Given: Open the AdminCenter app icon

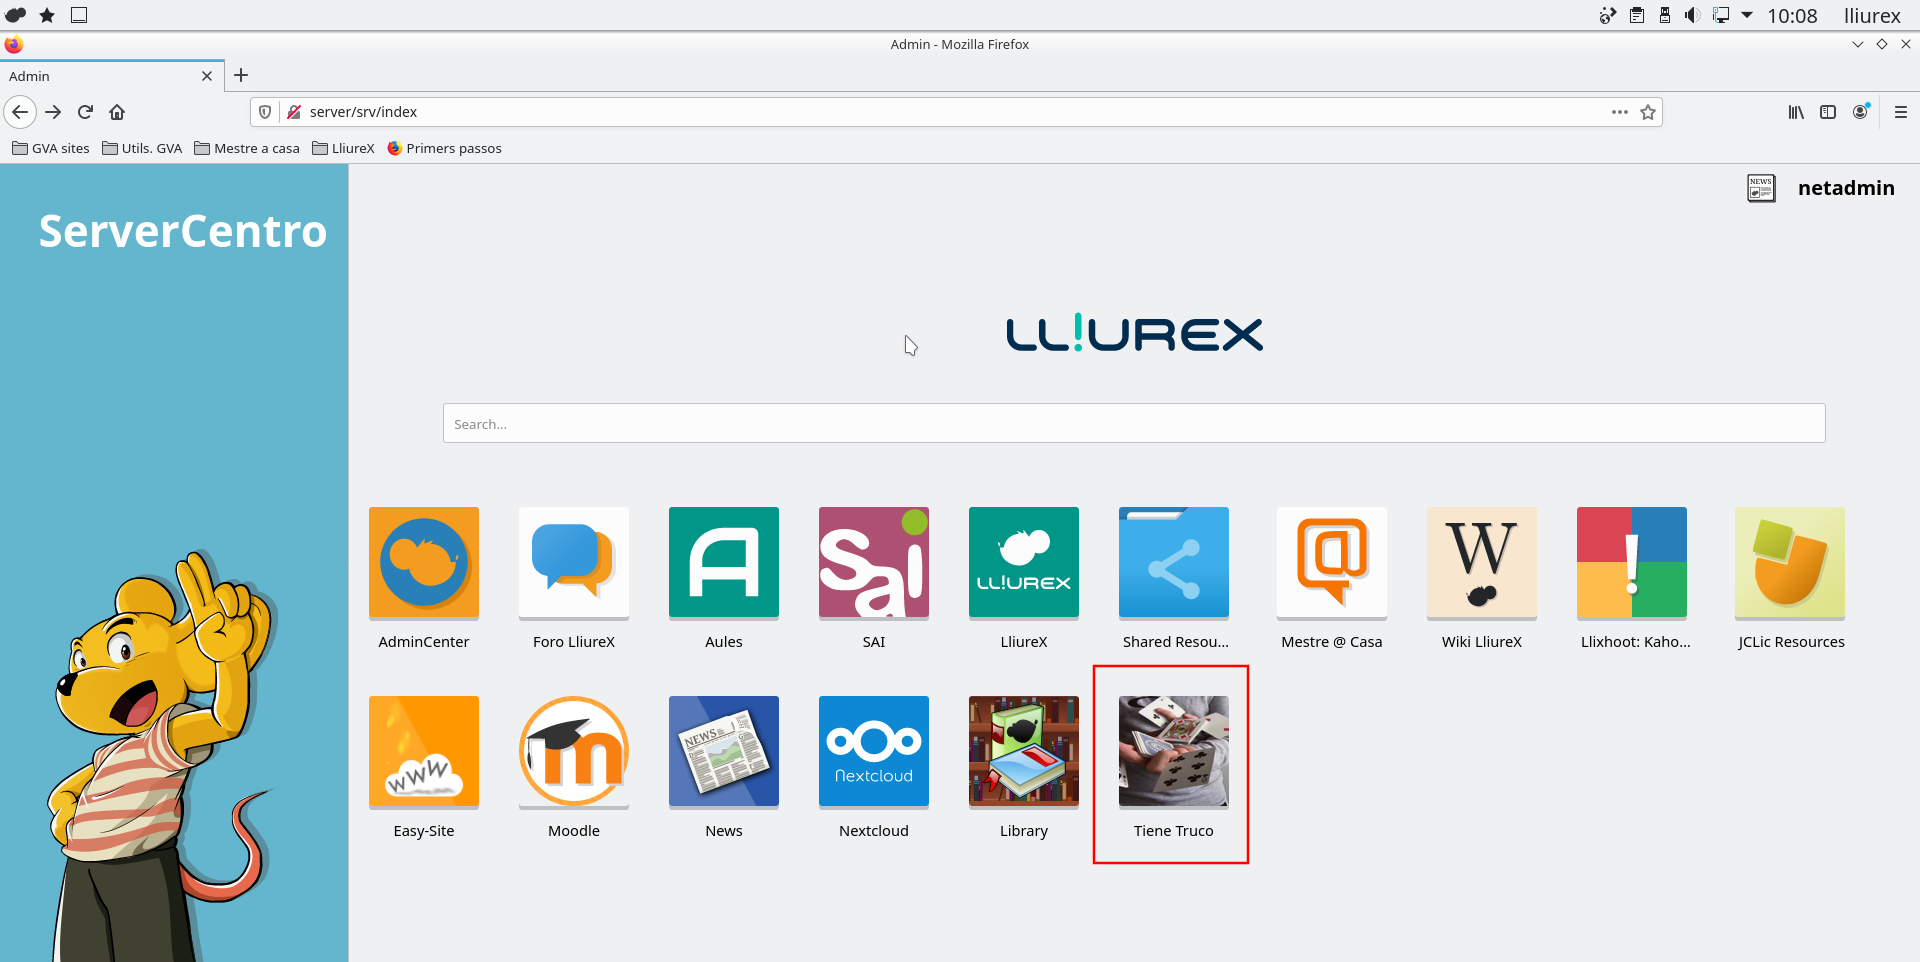Looking at the screenshot, I should click(423, 562).
